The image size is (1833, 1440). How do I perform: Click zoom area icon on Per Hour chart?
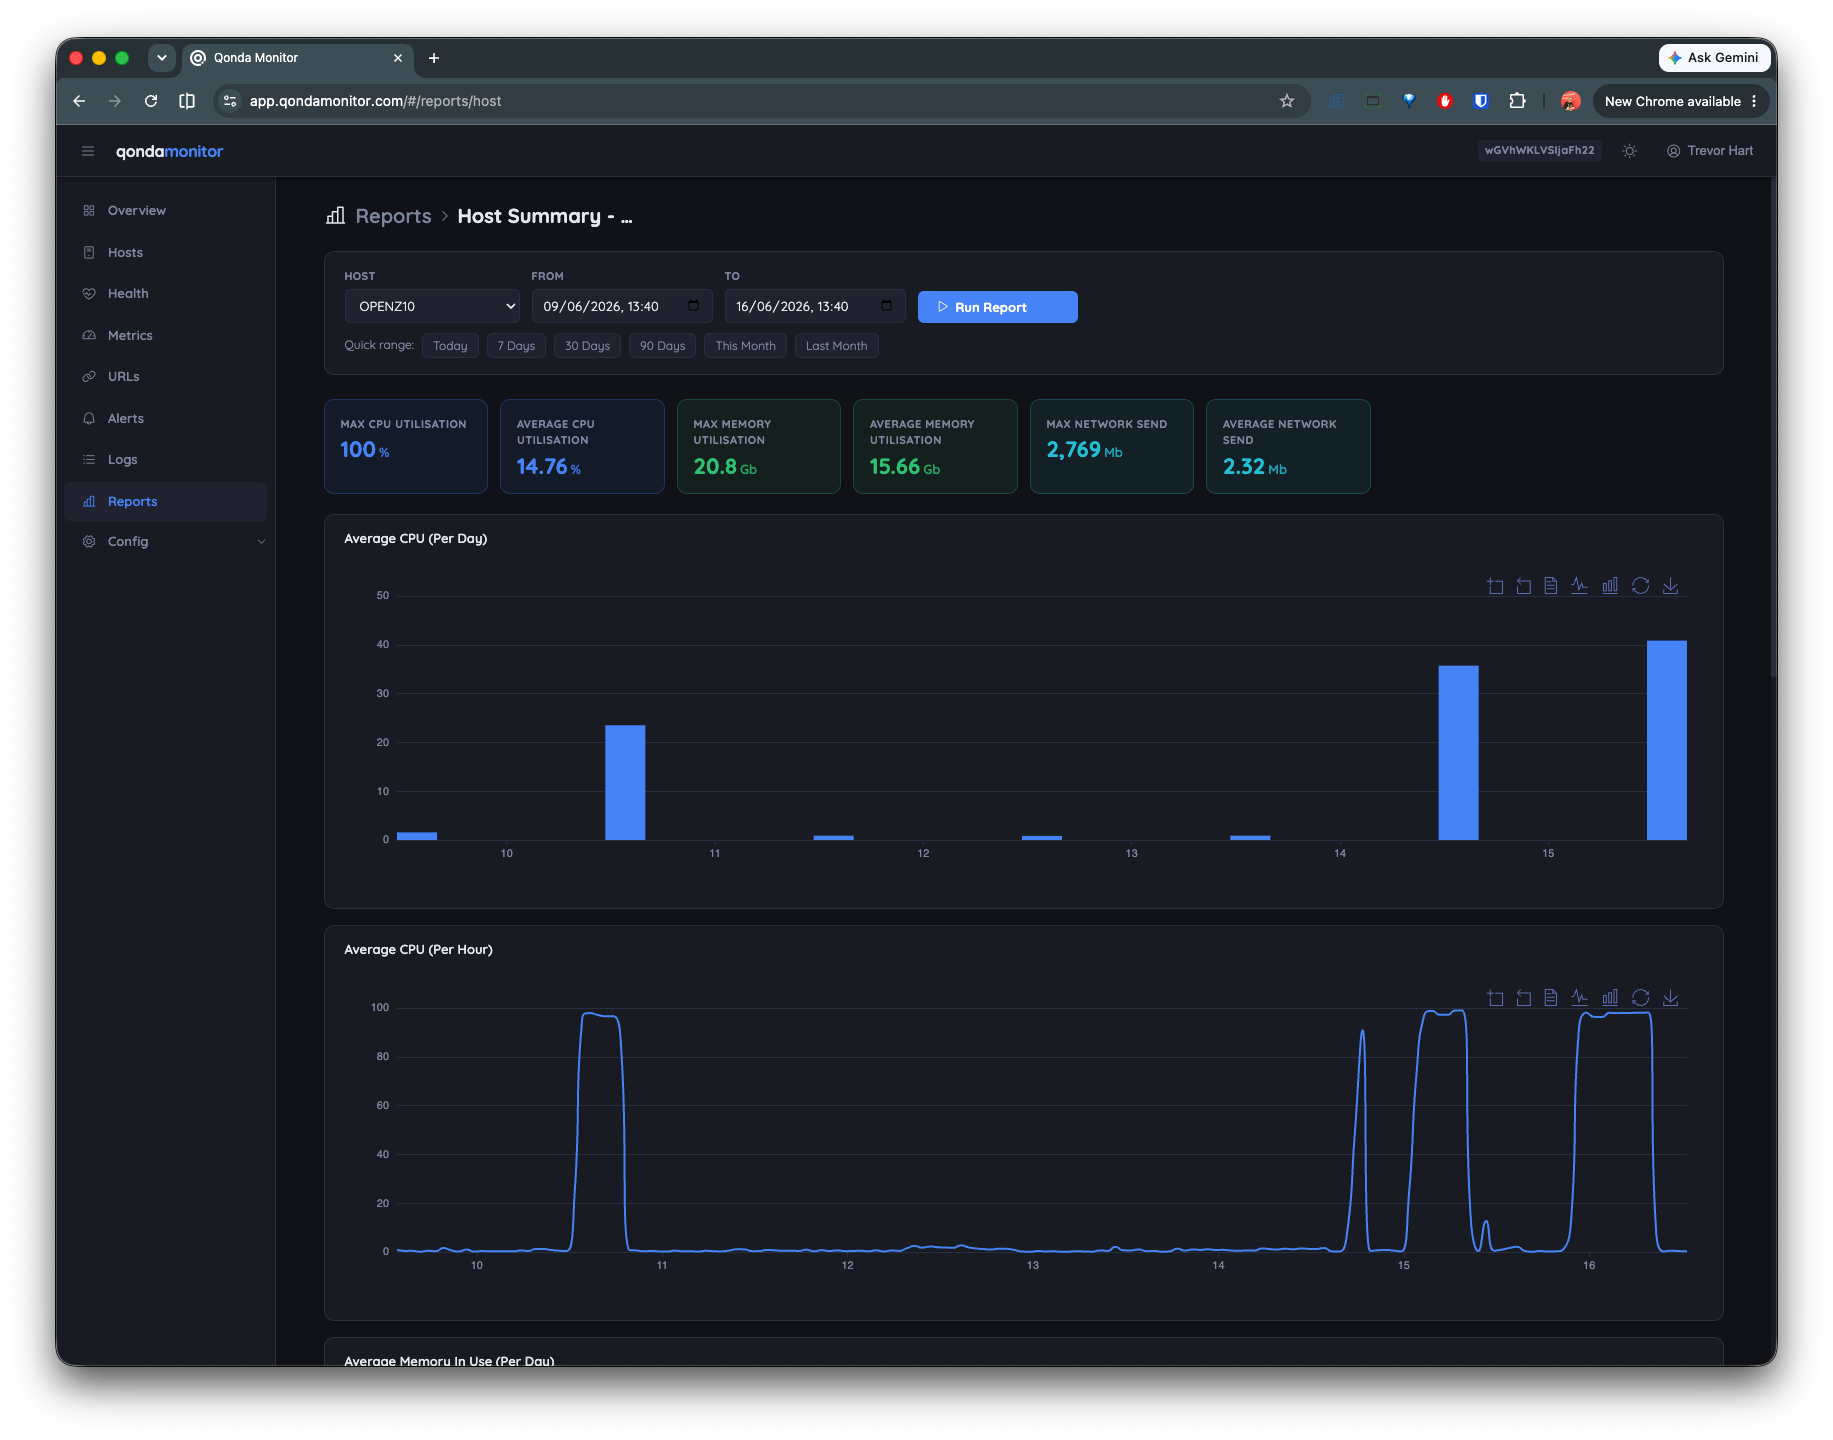click(1495, 998)
